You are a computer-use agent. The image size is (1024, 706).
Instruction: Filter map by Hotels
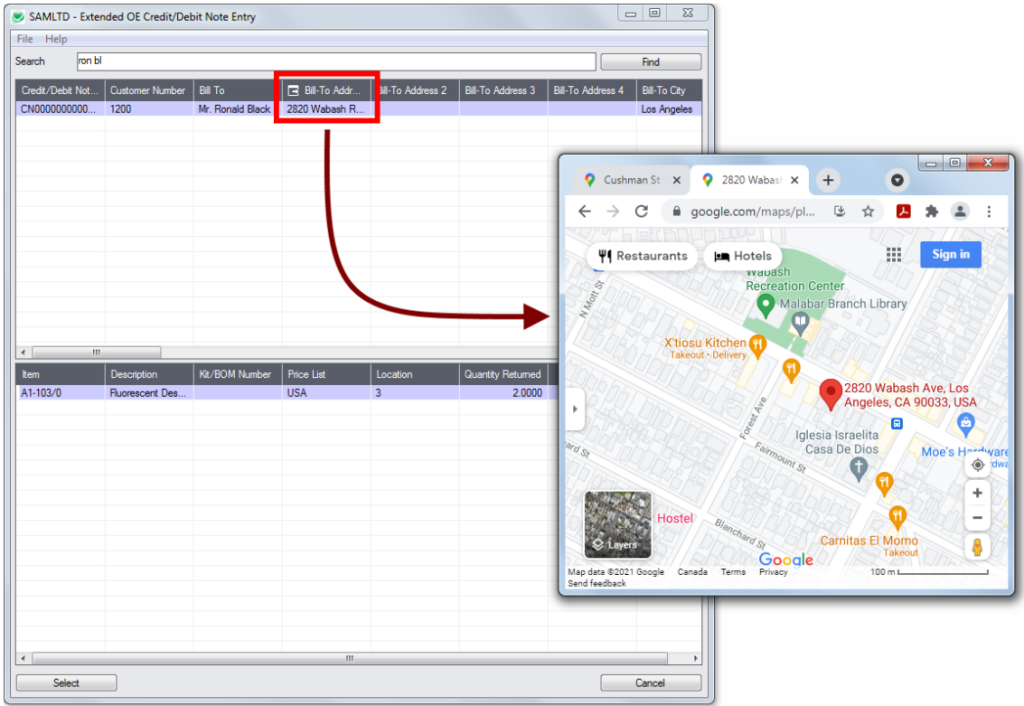[743, 256]
